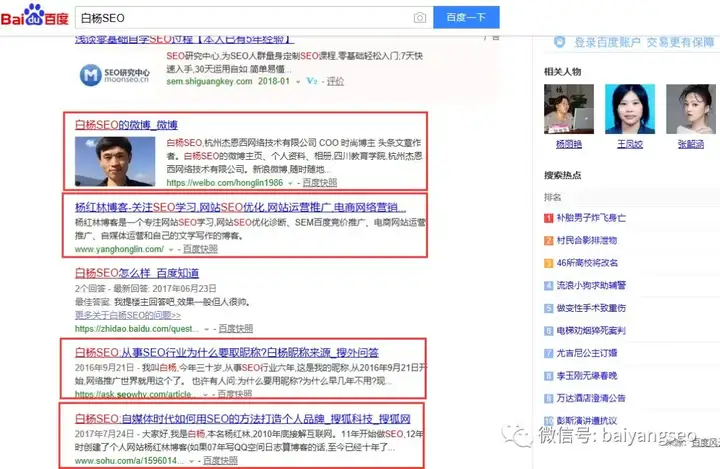
Task: Open 百度快照 for zhidao.baidu.com result
Action: (x=236, y=328)
